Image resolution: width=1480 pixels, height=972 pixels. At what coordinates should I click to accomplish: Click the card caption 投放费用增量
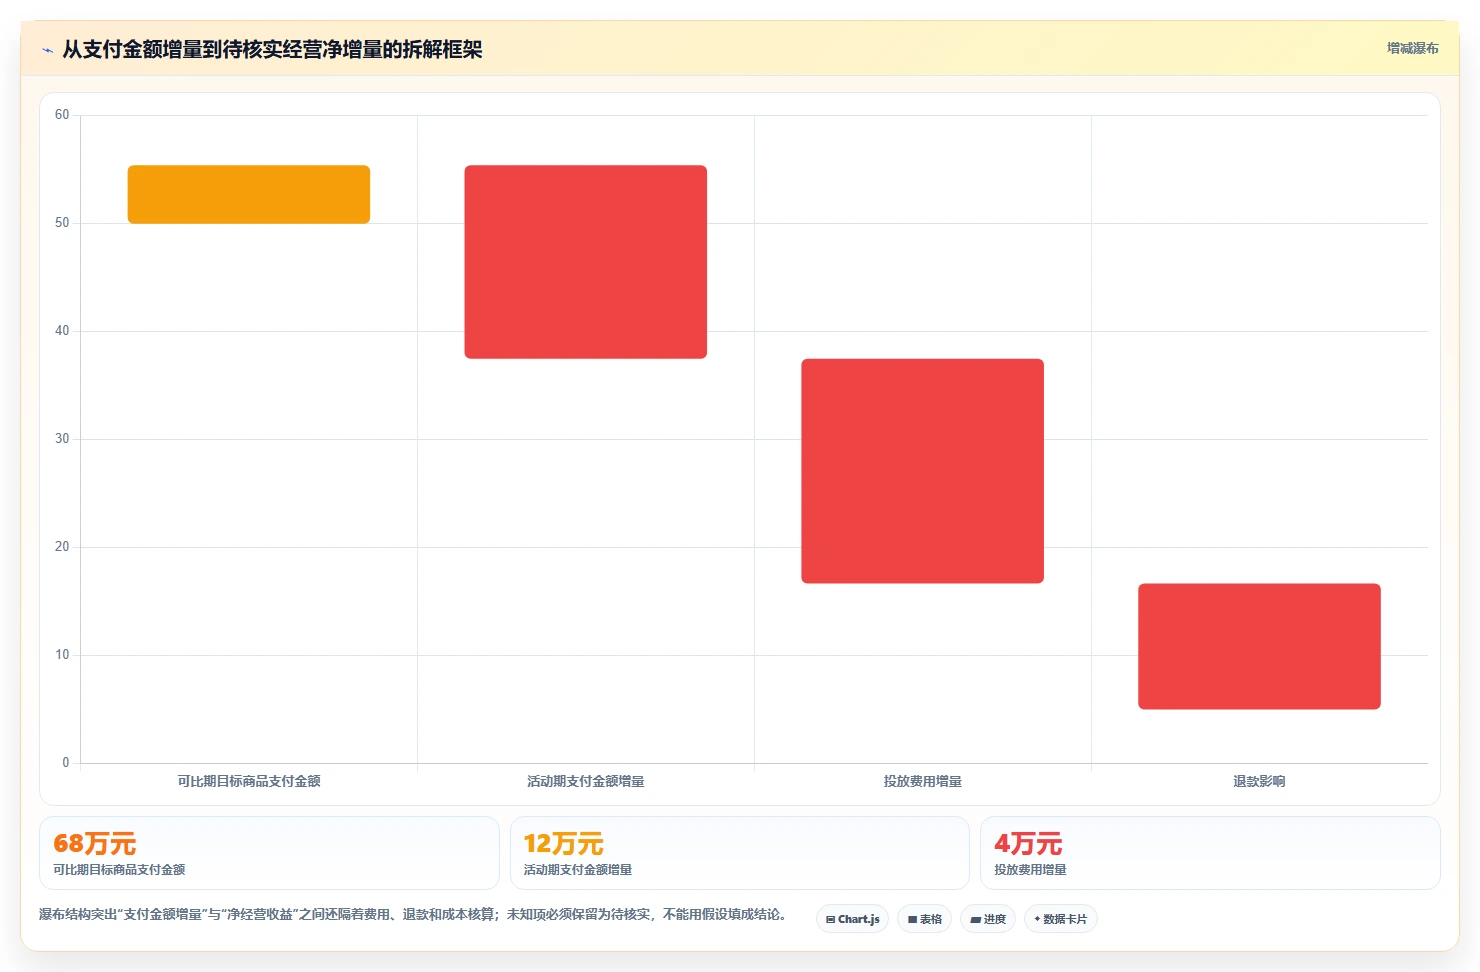(1030, 870)
